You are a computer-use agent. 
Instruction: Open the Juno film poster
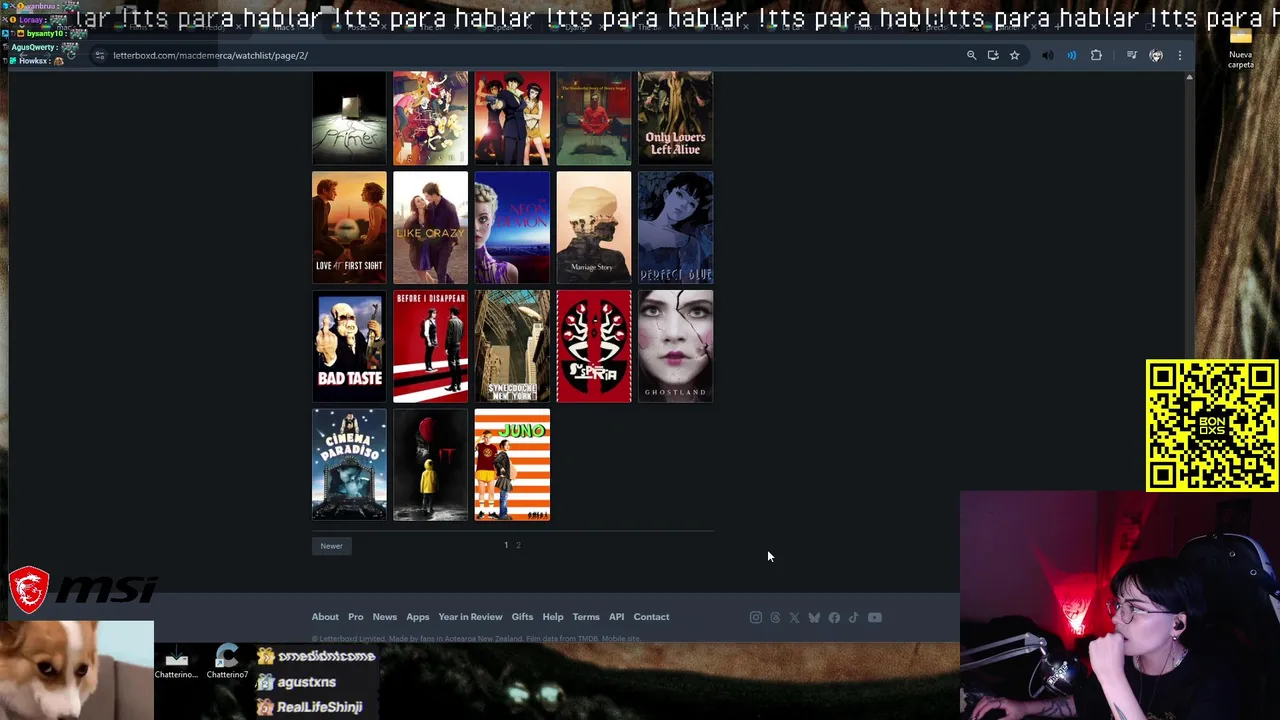pyautogui.click(x=512, y=464)
